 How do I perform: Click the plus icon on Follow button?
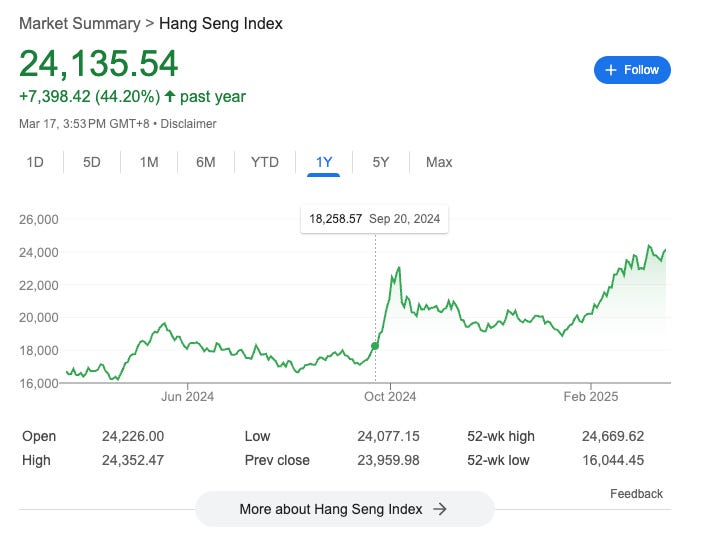pos(610,70)
